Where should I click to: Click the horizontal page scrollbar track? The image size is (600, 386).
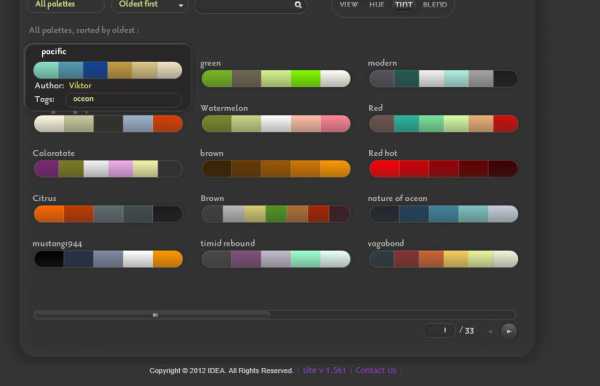[274, 315]
